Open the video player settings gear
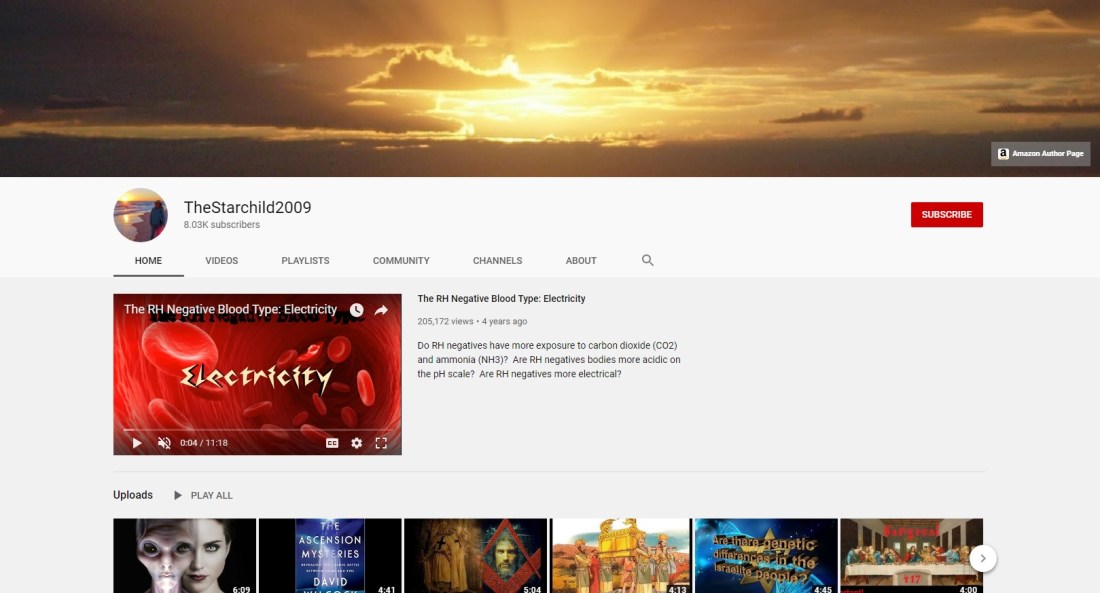 [x=356, y=443]
